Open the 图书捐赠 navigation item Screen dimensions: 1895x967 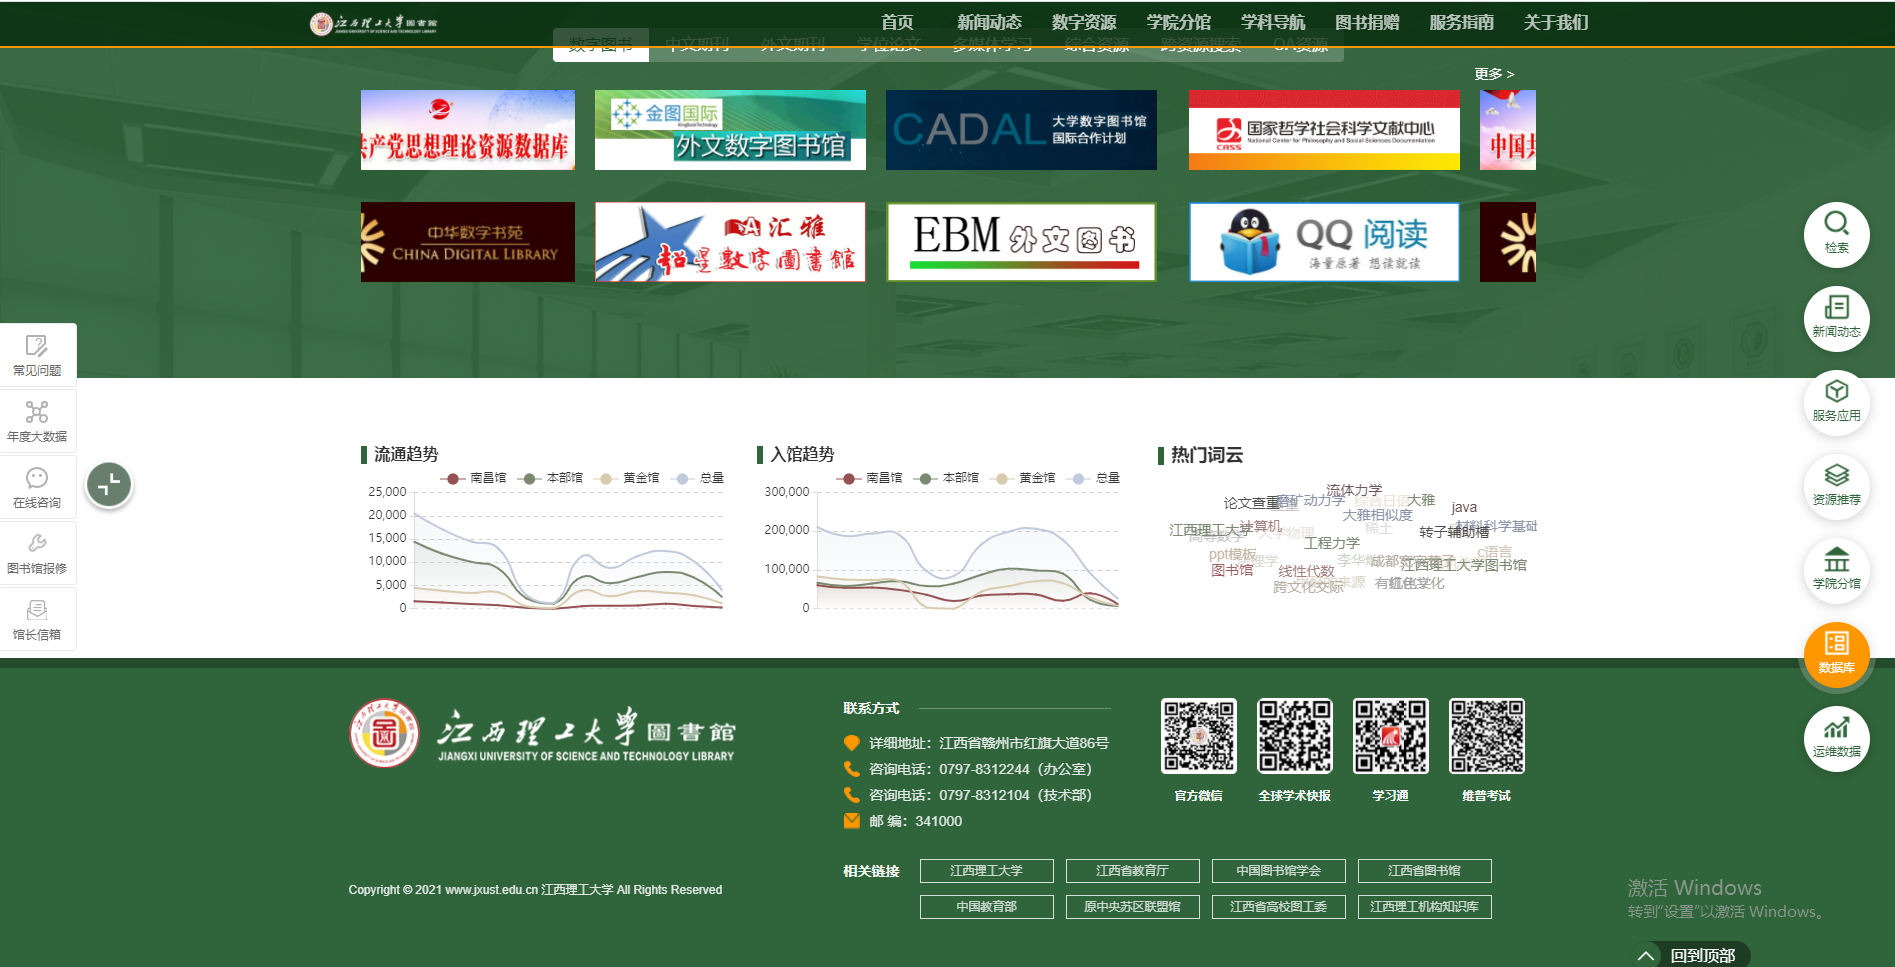click(1367, 22)
